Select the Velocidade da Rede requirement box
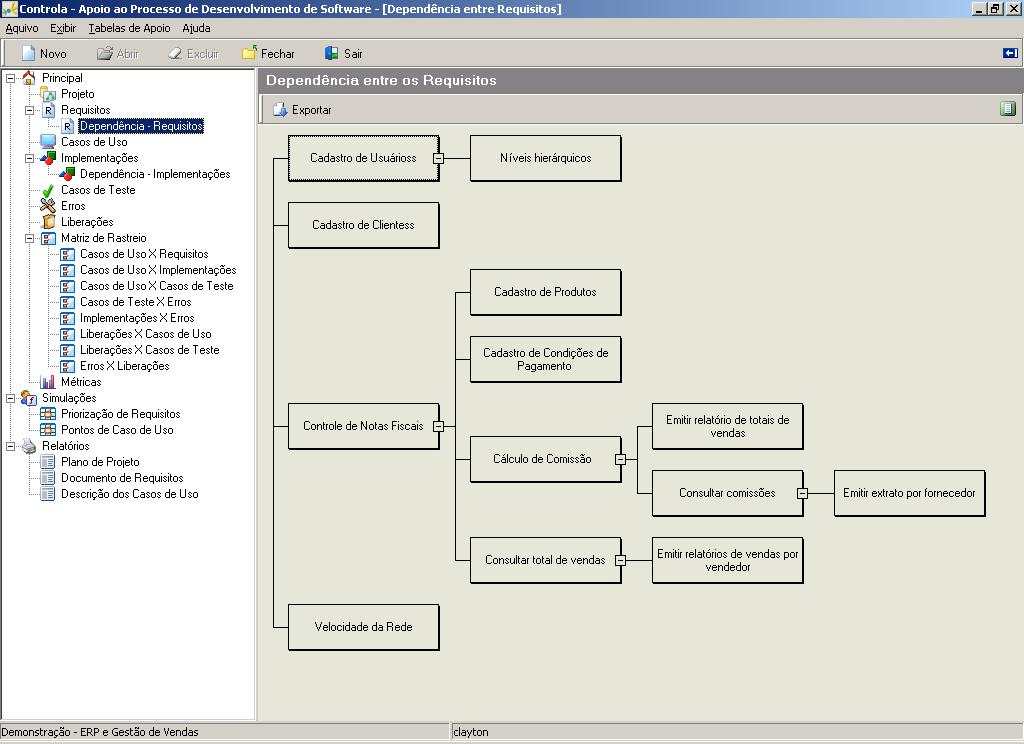This screenshot has height=744, width=1024. click(363, 627)
